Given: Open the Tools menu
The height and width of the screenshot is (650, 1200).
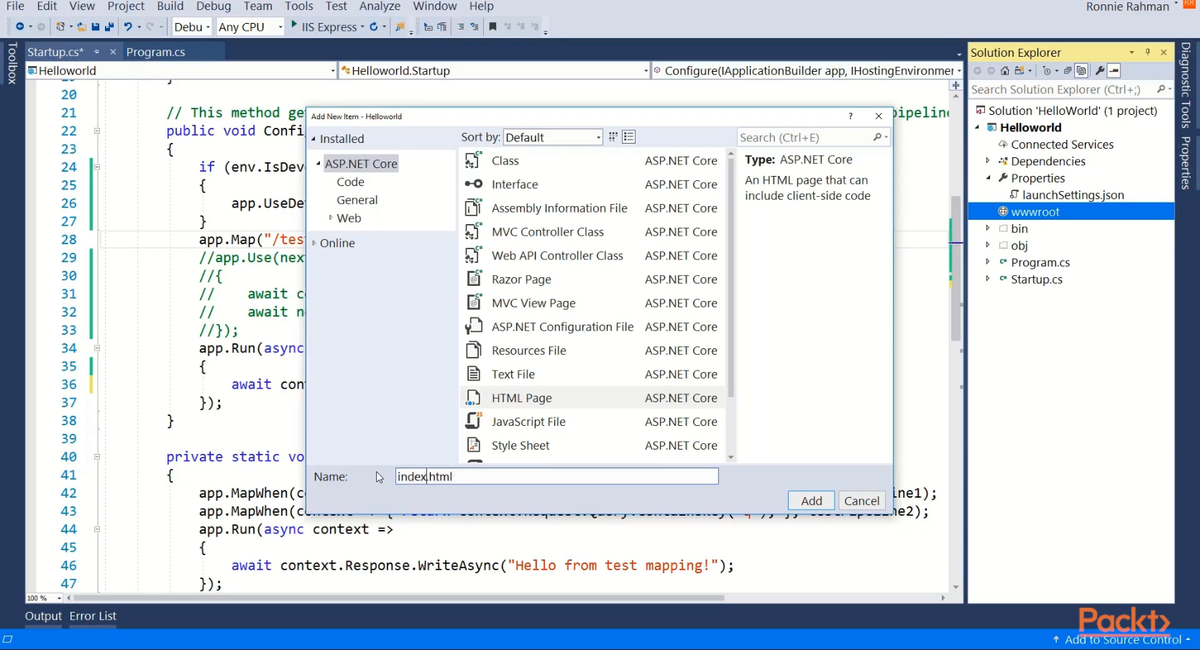Looking at the screenshot, I should [299, 6].
